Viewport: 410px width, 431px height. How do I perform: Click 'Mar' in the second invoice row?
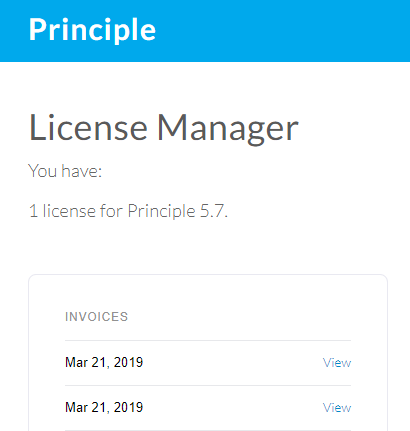tap(76, 408)
